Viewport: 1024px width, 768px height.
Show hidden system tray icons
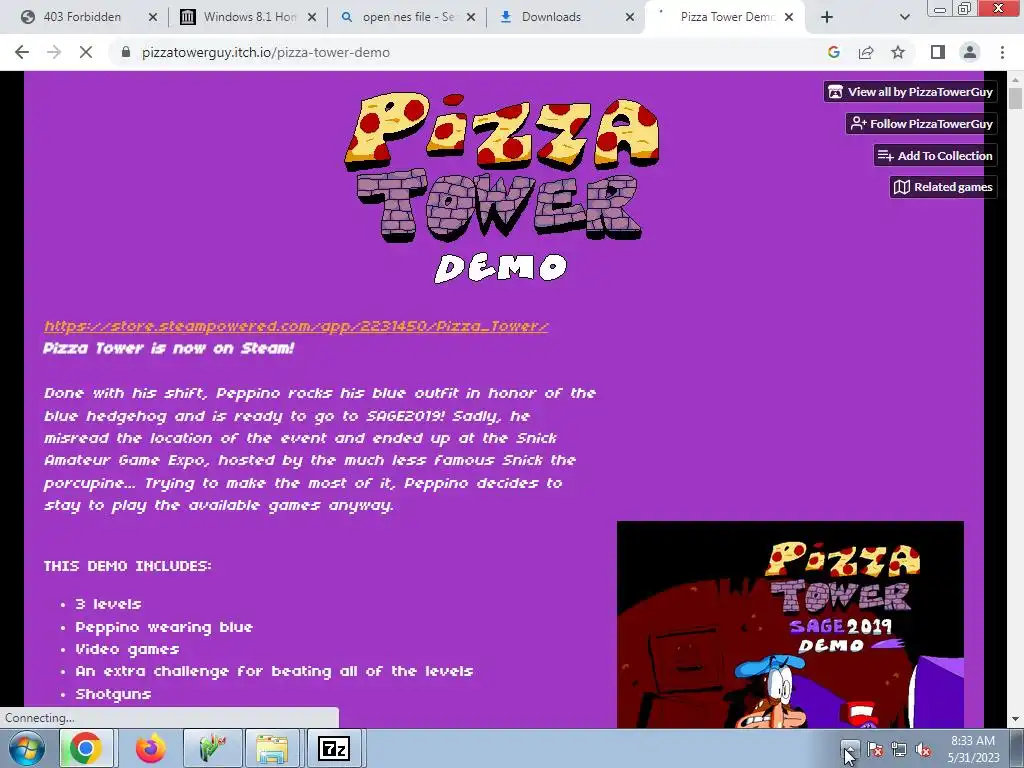pos(850,749)
